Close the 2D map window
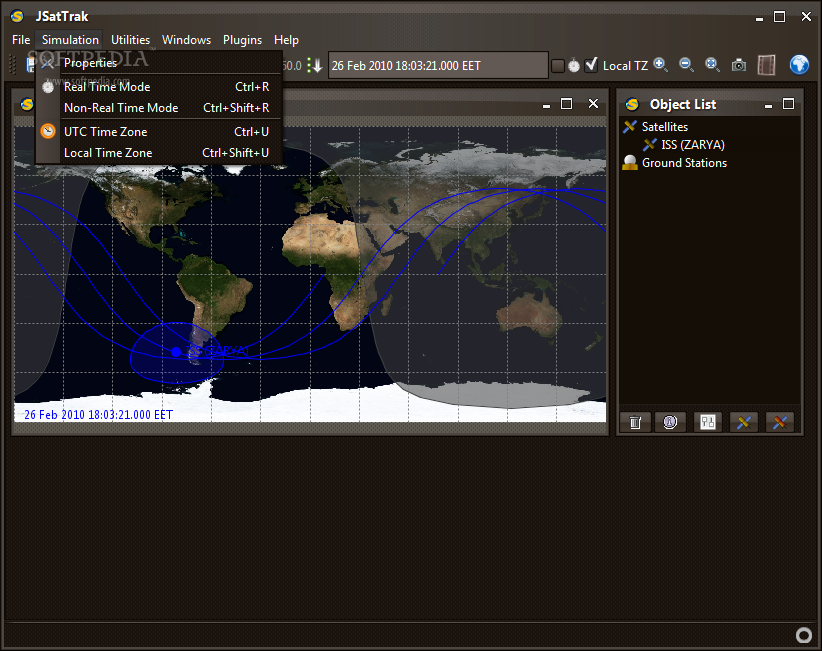This screenshot has height=651, width=822. coord(593,104)
